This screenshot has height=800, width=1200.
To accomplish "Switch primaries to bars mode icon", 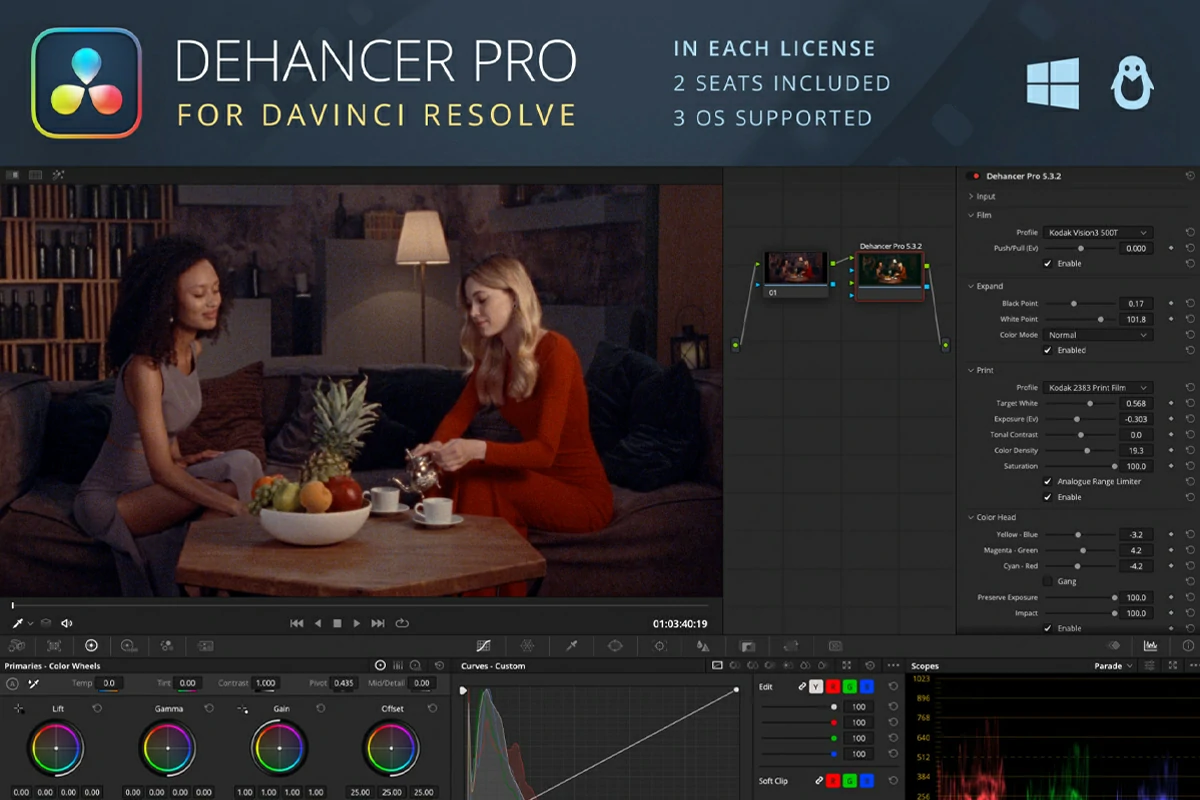I will pos(397,666).
